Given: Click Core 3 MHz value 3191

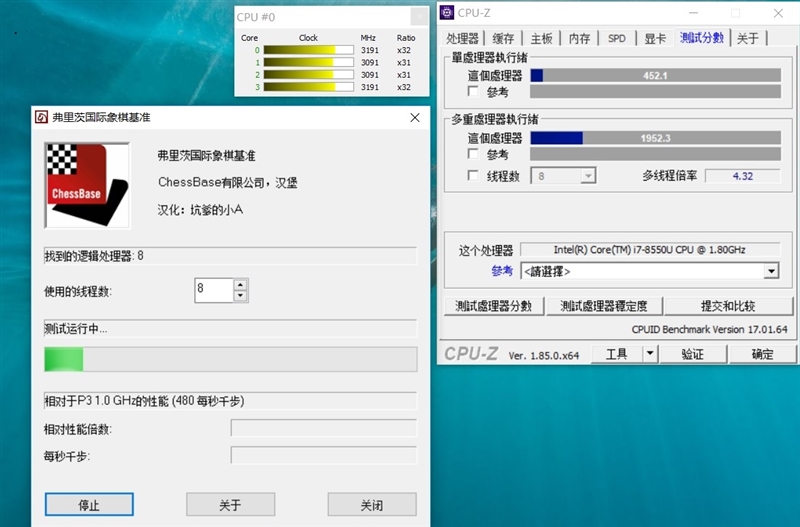Looking at the screenshot, I should [x=370, y=87].
